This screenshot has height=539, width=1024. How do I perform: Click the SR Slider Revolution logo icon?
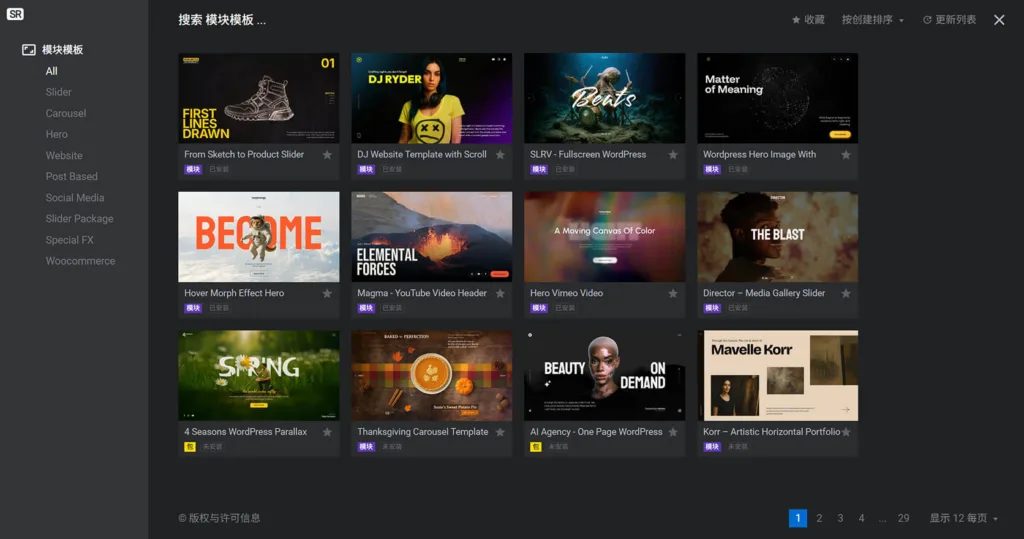[15, 14]
